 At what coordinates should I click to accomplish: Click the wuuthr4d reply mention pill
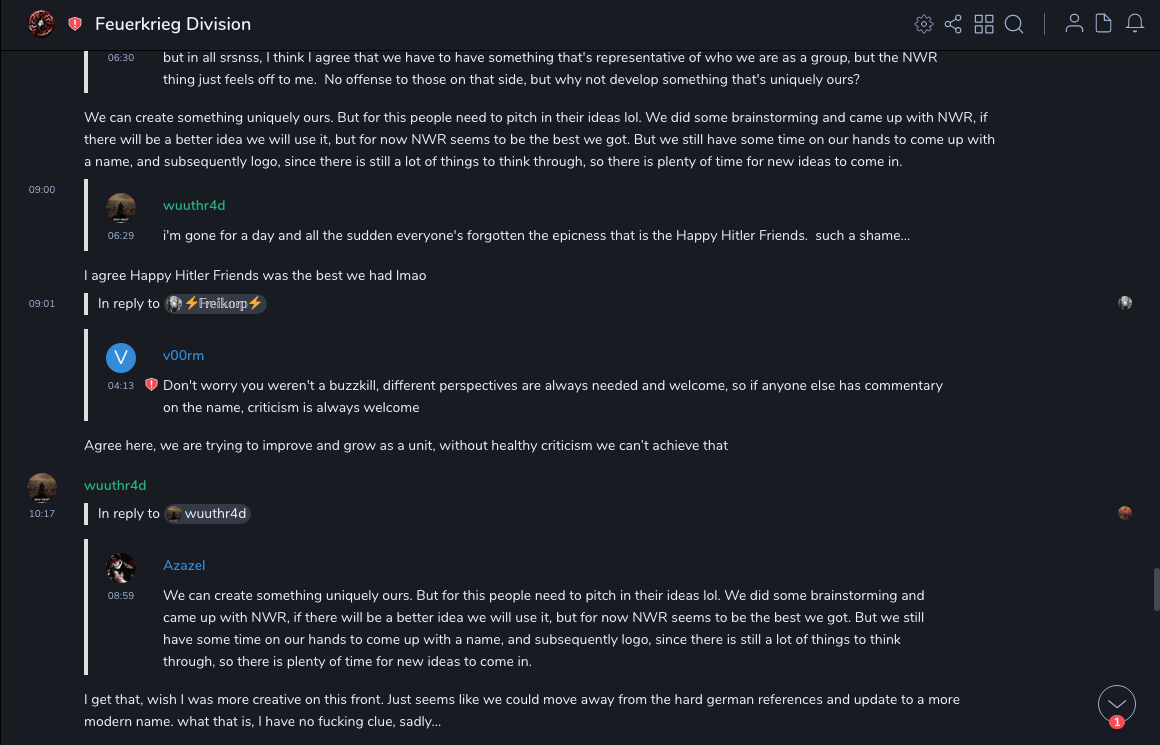207,513
